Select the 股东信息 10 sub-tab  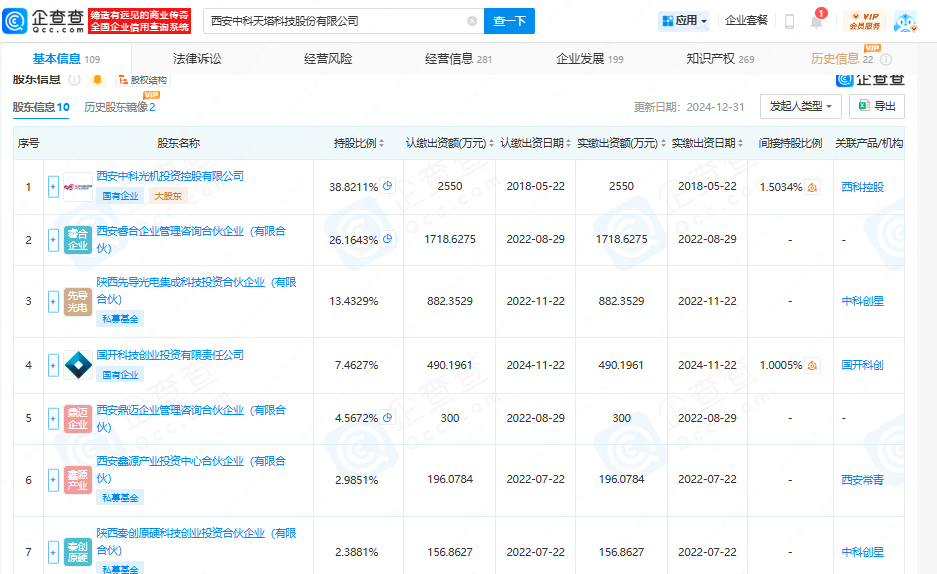(x=41, y=108)
